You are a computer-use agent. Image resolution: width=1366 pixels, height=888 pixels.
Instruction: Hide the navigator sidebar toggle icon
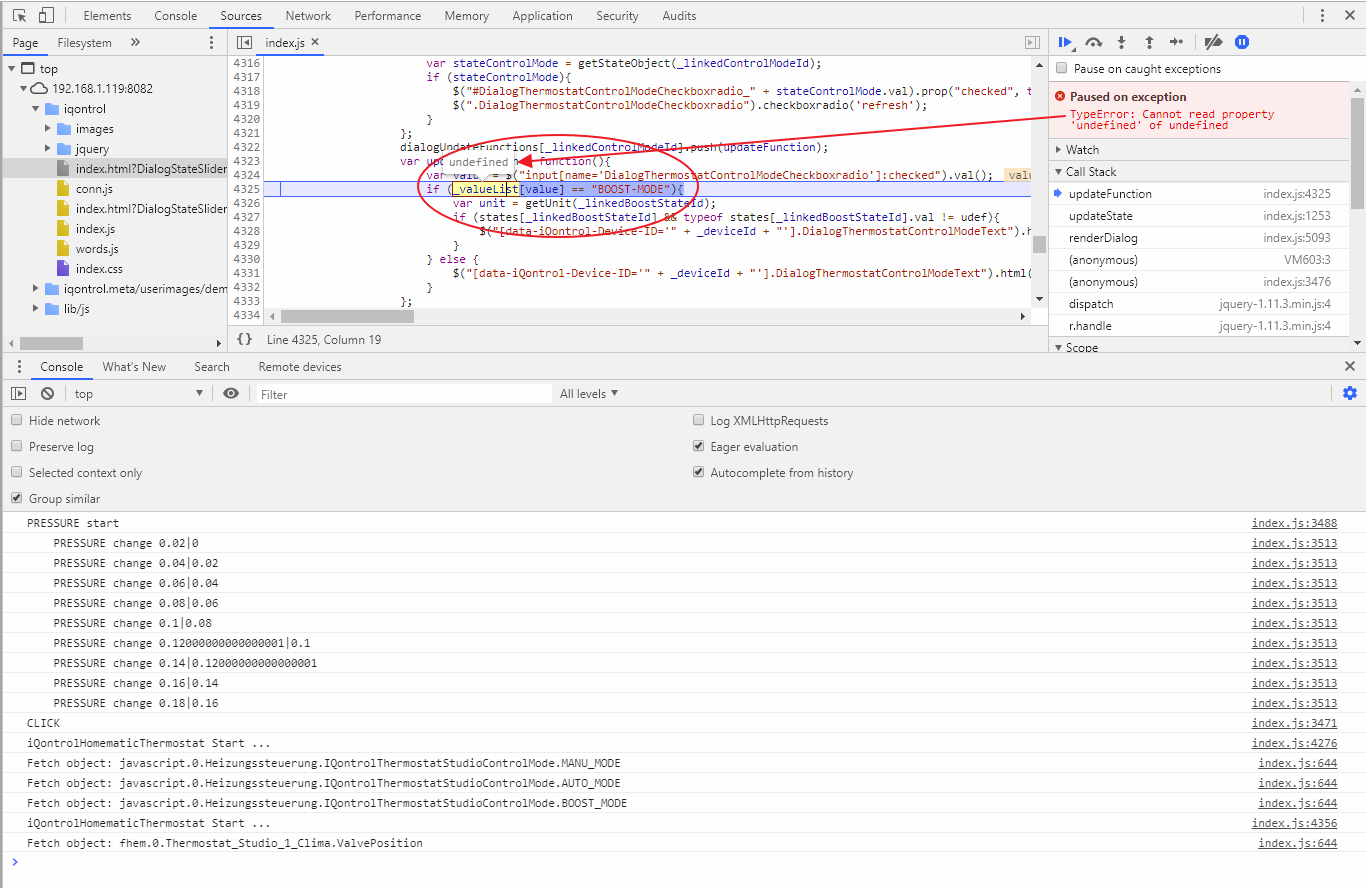pos(244,43)
